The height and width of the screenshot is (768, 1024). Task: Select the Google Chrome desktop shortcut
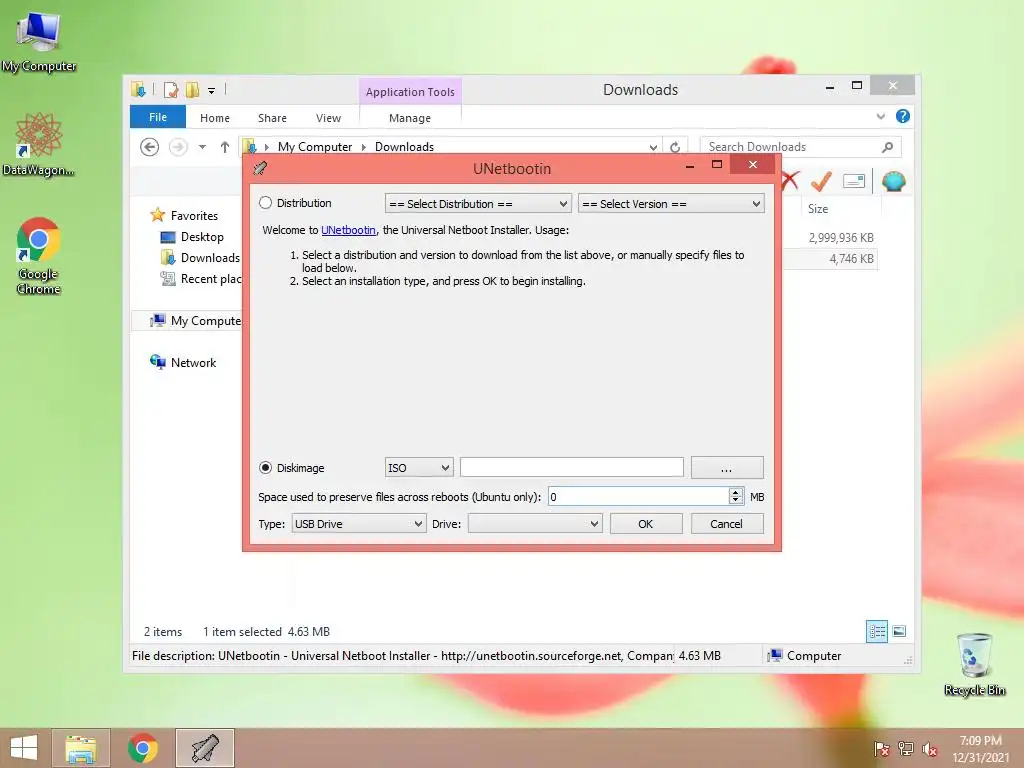[x=38, y=256]
